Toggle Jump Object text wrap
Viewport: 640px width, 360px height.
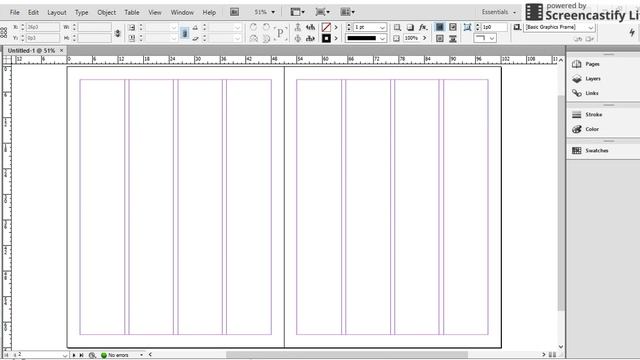click(x=453, y=38)
